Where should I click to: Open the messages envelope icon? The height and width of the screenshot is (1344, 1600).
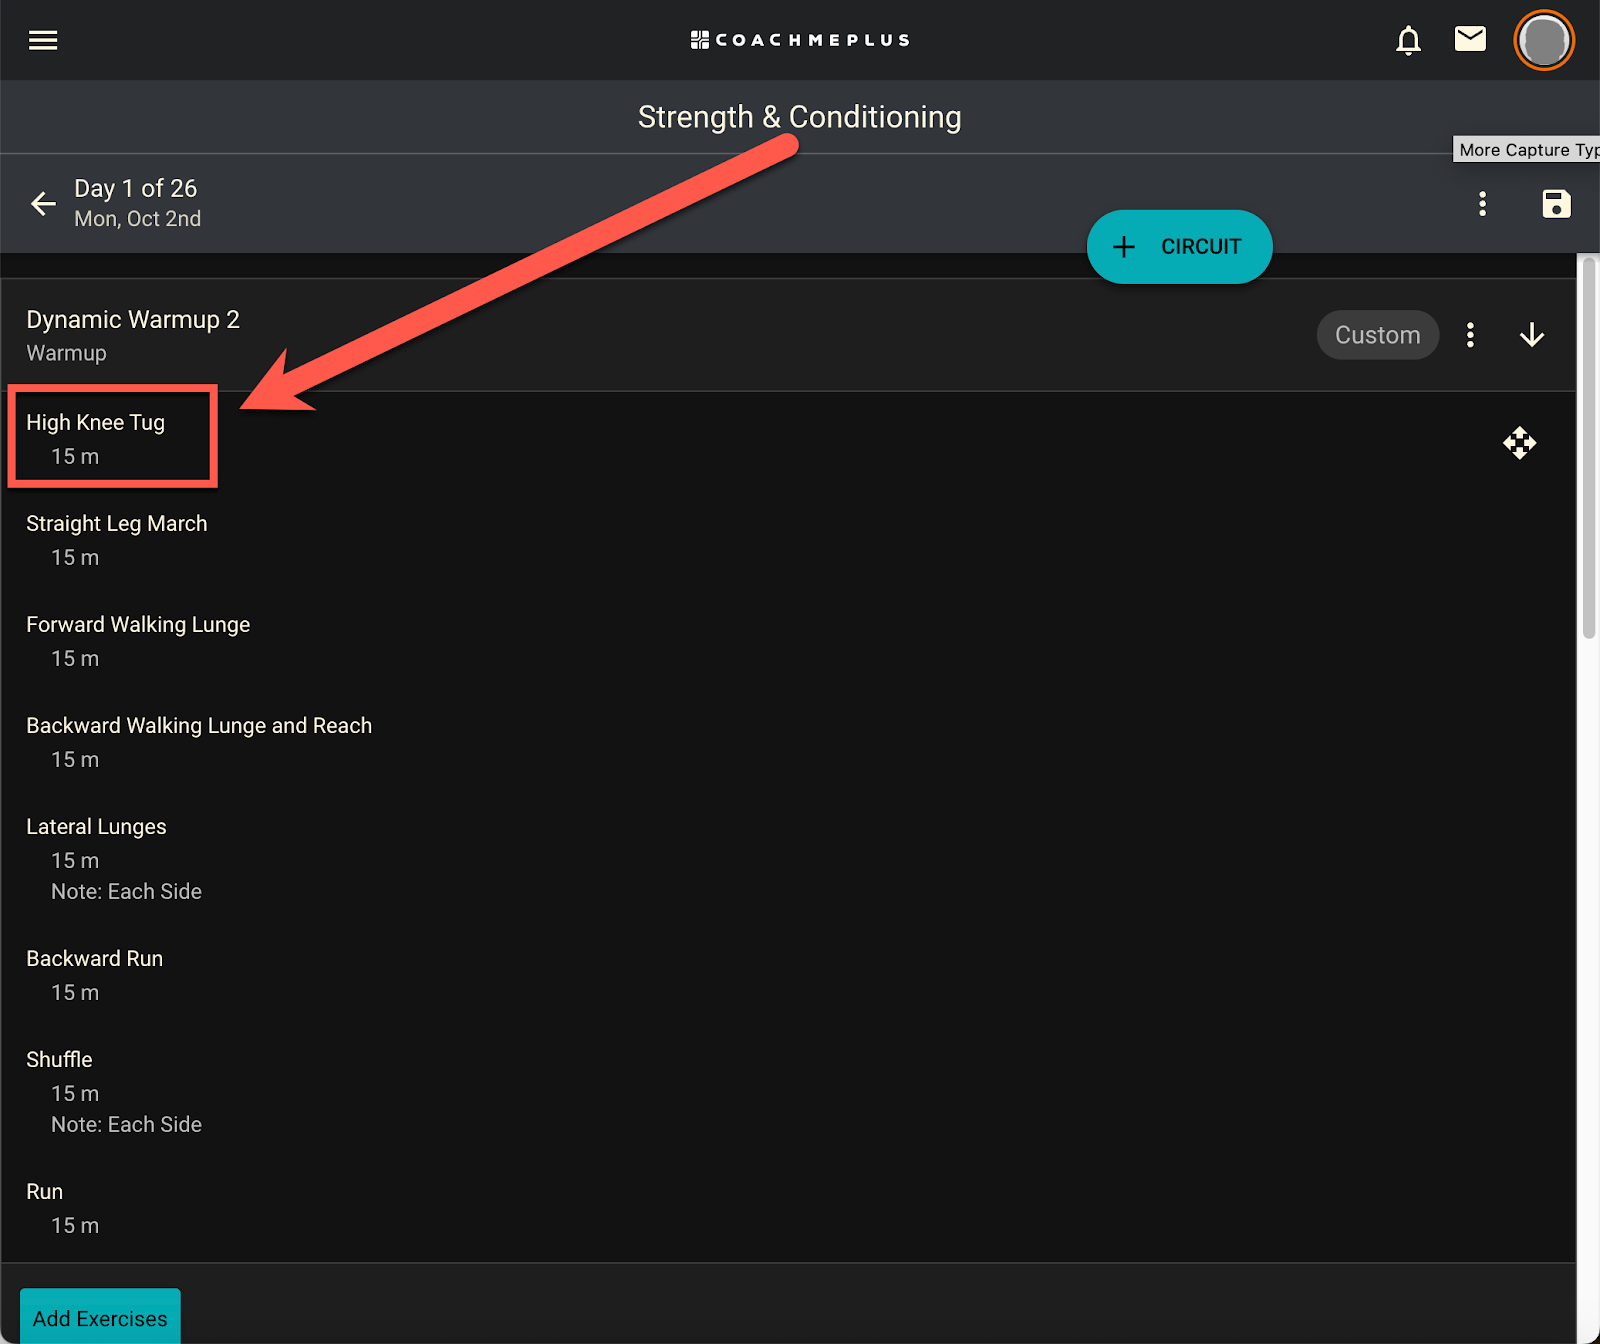(1470, 39)
